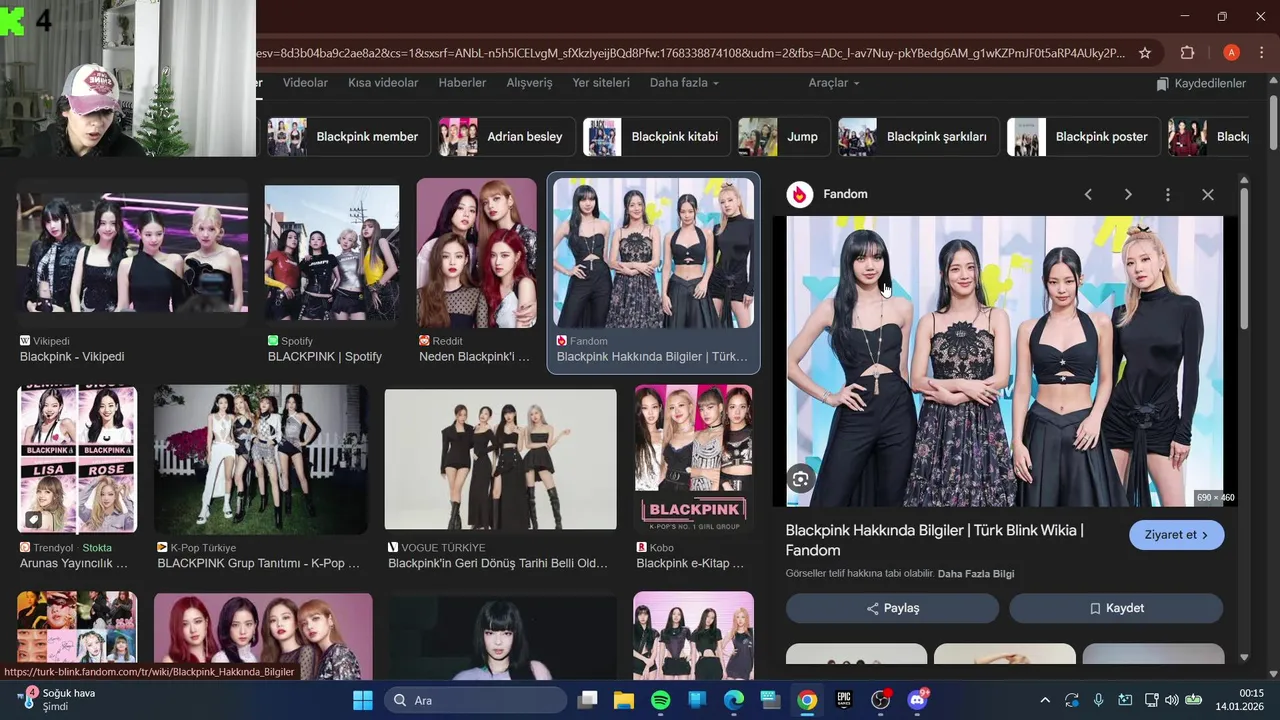This screenshot has width=1280, height=720.
Task: Click the preview panel scrollbar
Action: (1244, 259)
